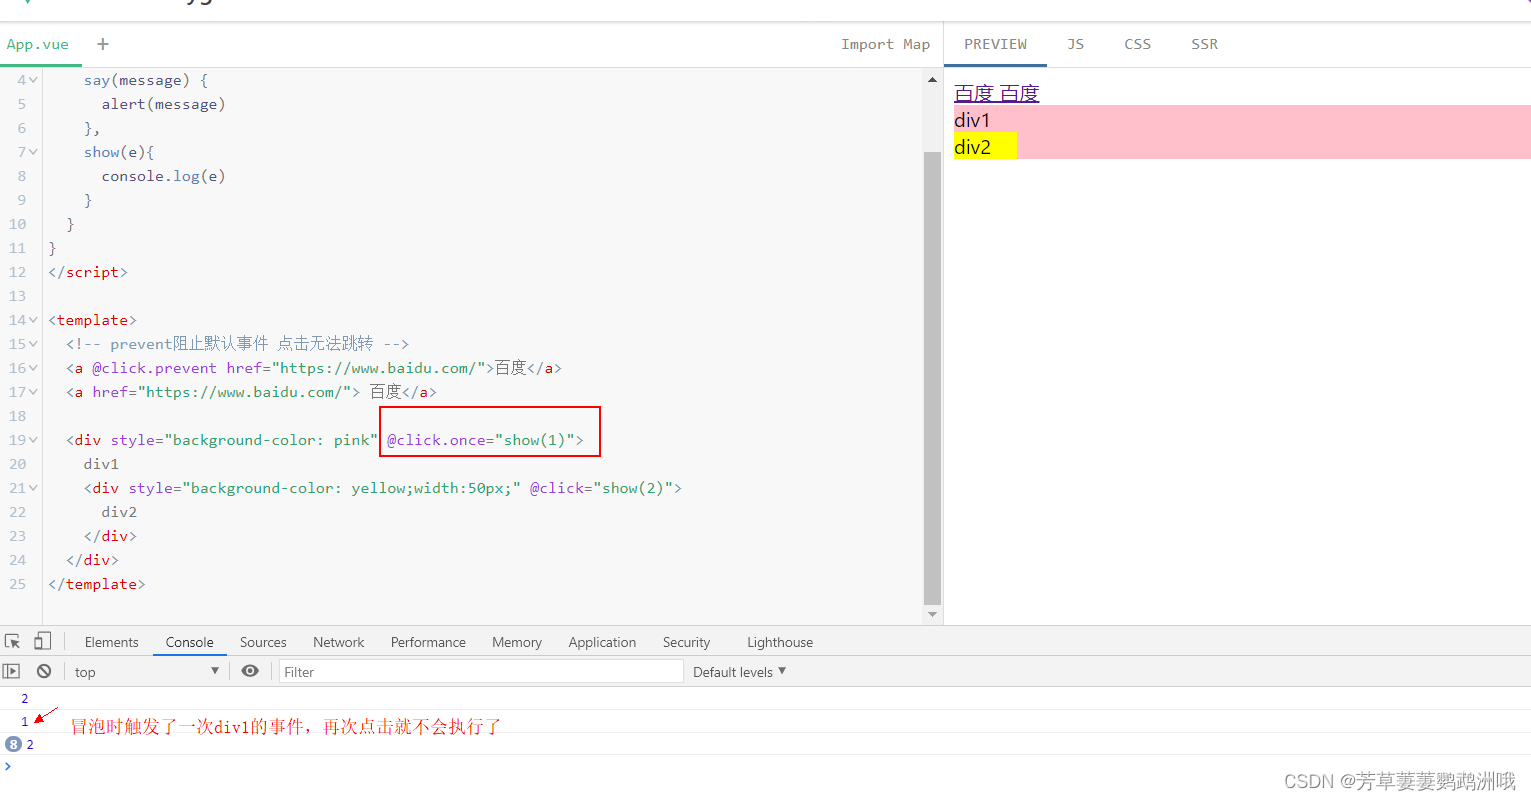Click the first 百度 link in preview
This screenshot has height=800, width=1531.
point(973,93)
